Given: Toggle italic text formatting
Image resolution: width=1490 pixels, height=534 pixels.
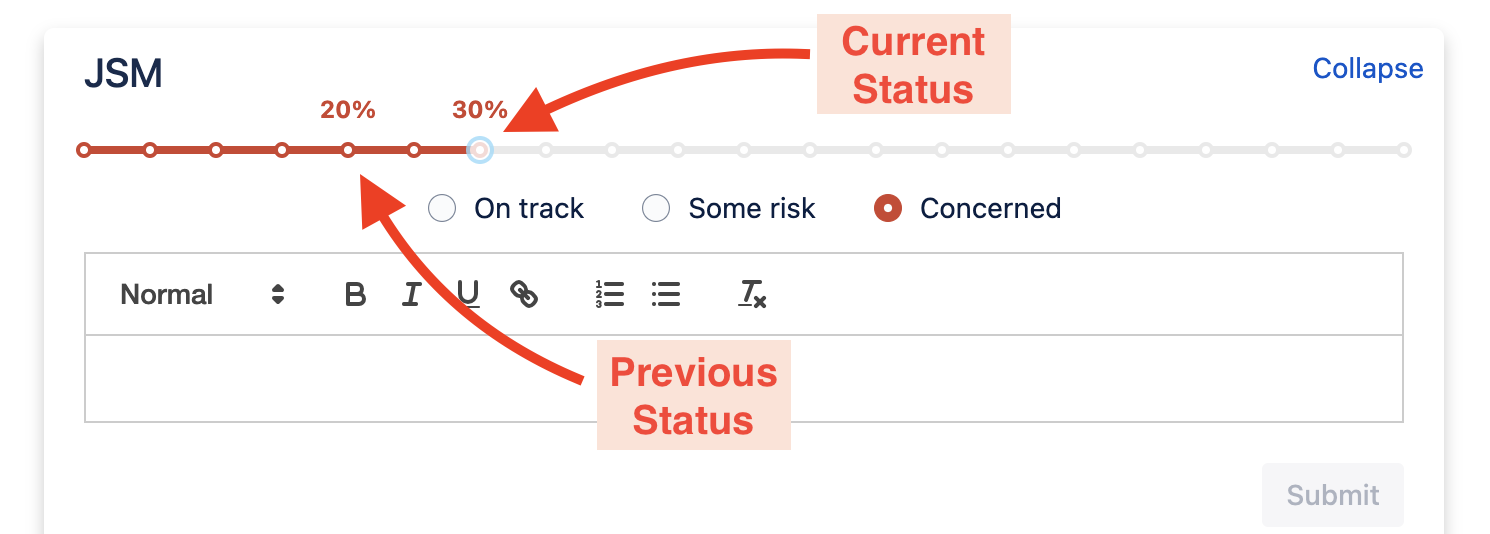Looking at the screenshot, I should click(x=411, y=295).
